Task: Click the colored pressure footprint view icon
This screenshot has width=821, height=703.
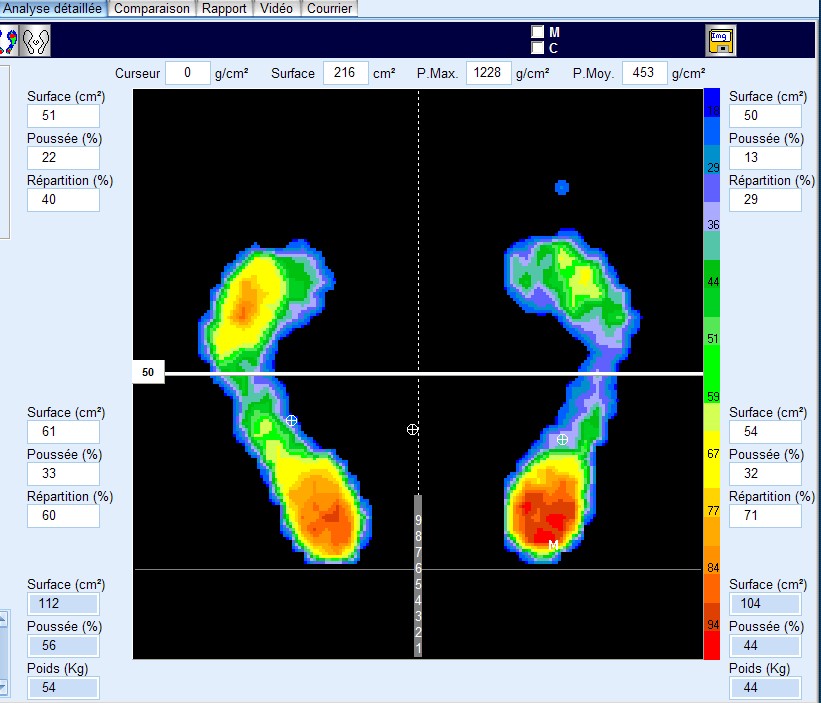Action: click(8, 40)
